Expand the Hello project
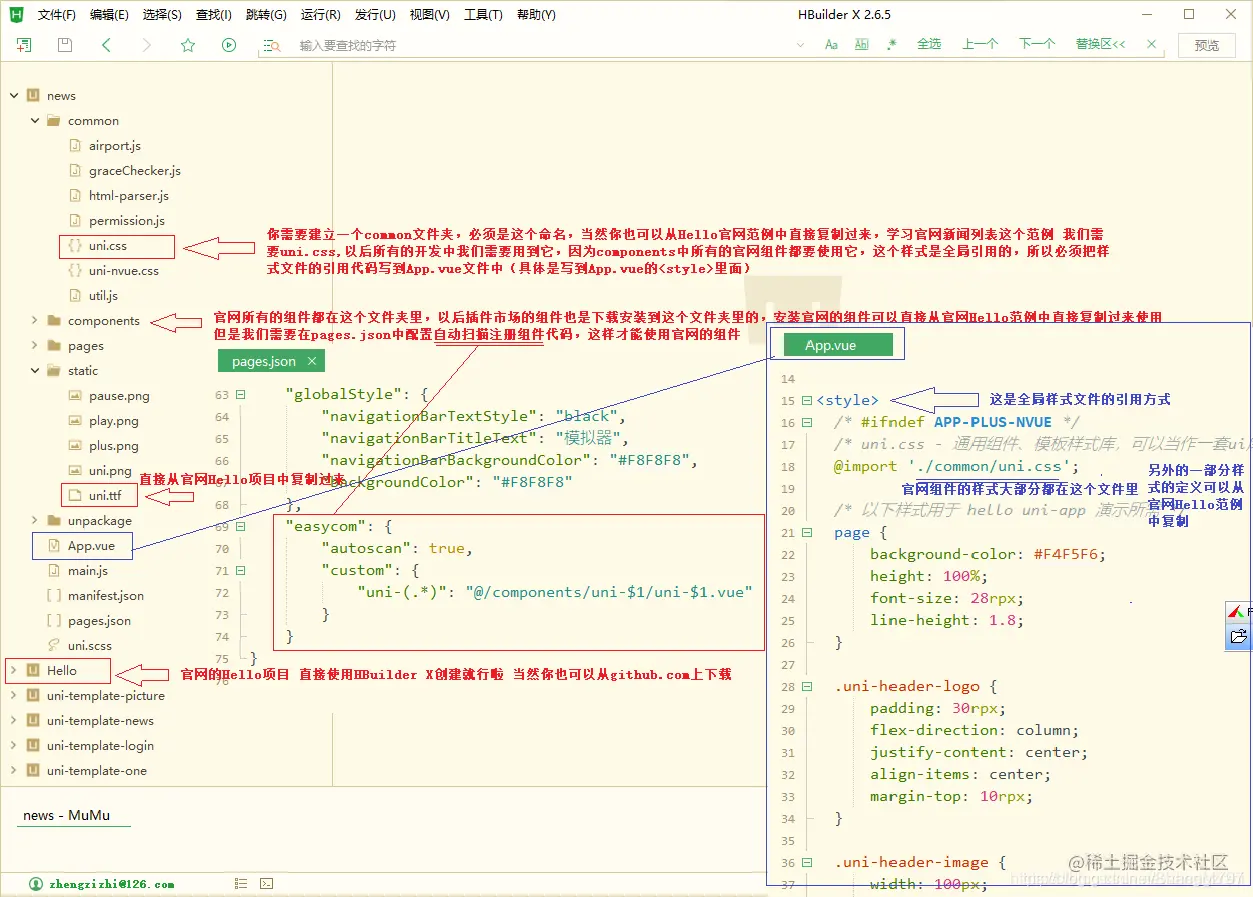Image resolution: width=1253 pixels, height=897 pixels. tap(14, 671)
